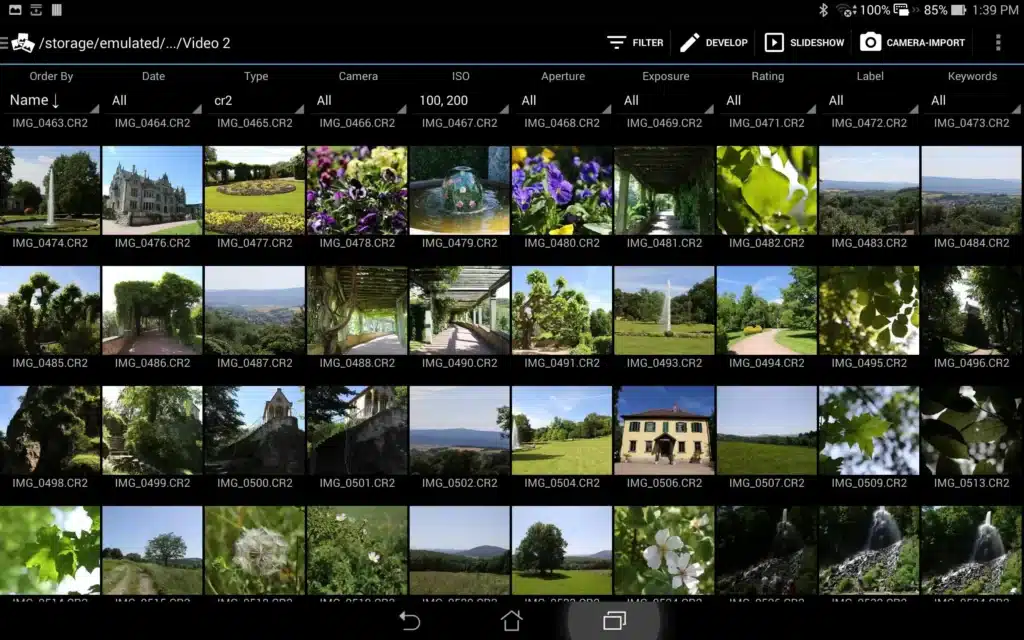Open the hamburger navigation drawer

coord(4,43)
